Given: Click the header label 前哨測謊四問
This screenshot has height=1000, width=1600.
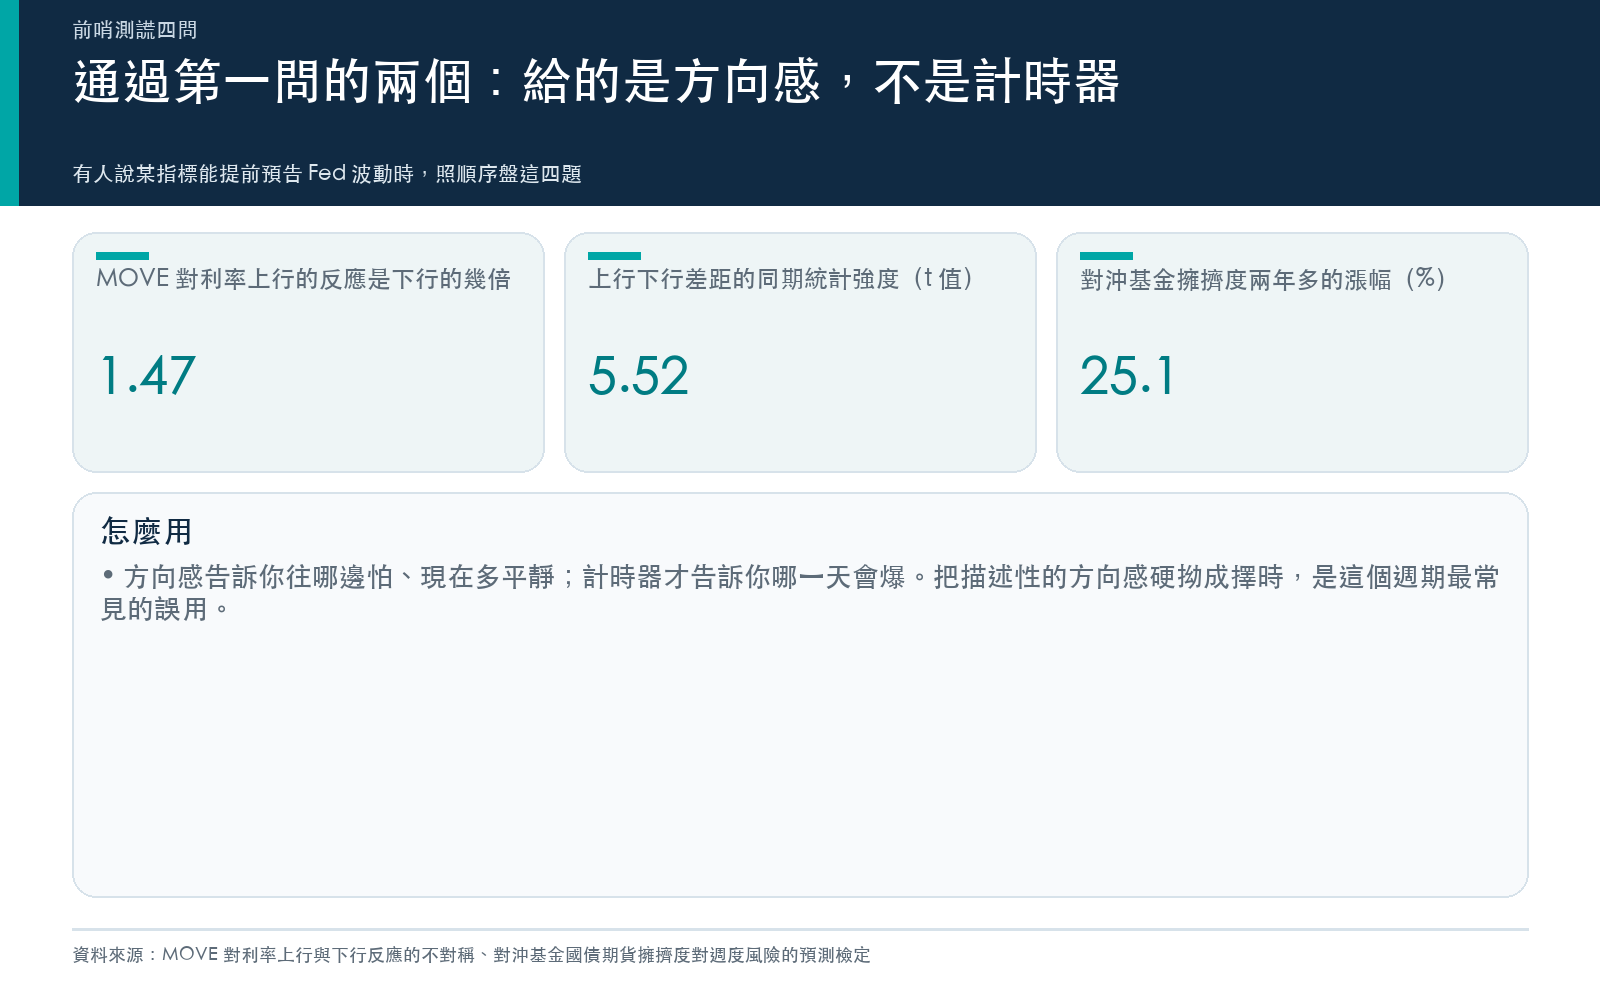Looking at the screenshot, I should pyautogui.click(x=135, y=30).
